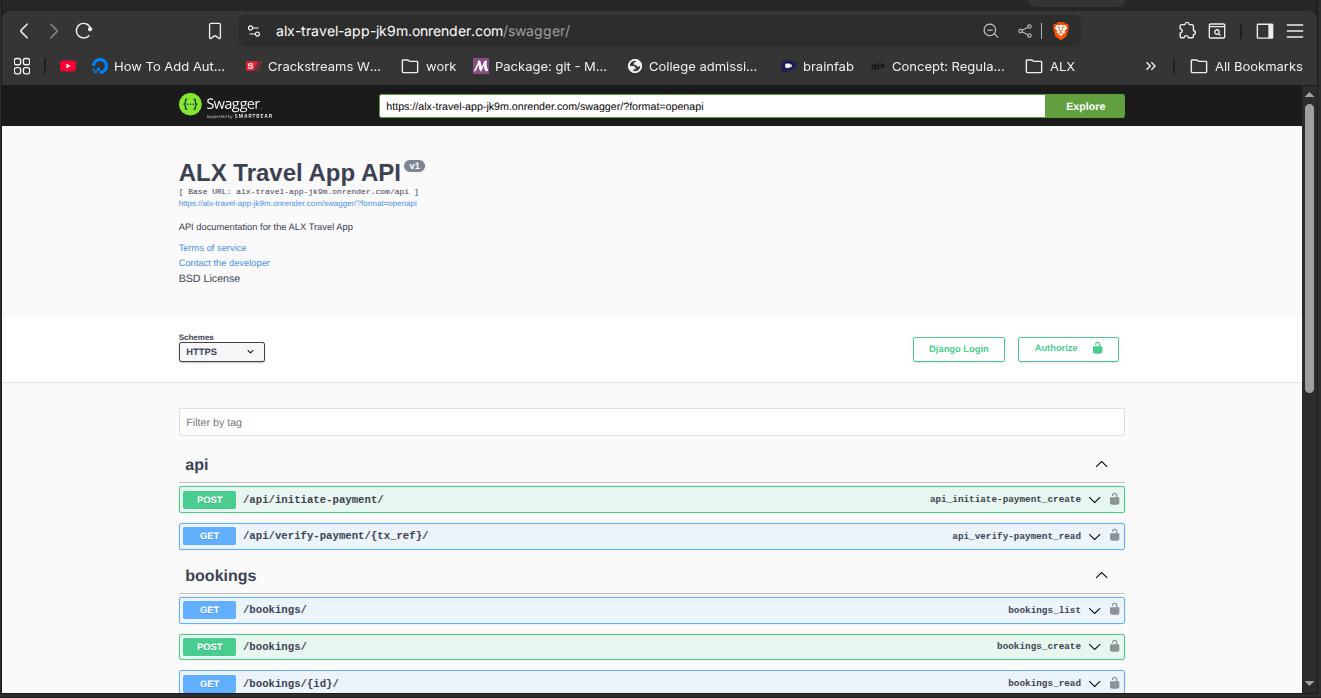Click the Explore button
The image size is (1321, 698).
coord(1085,105)
